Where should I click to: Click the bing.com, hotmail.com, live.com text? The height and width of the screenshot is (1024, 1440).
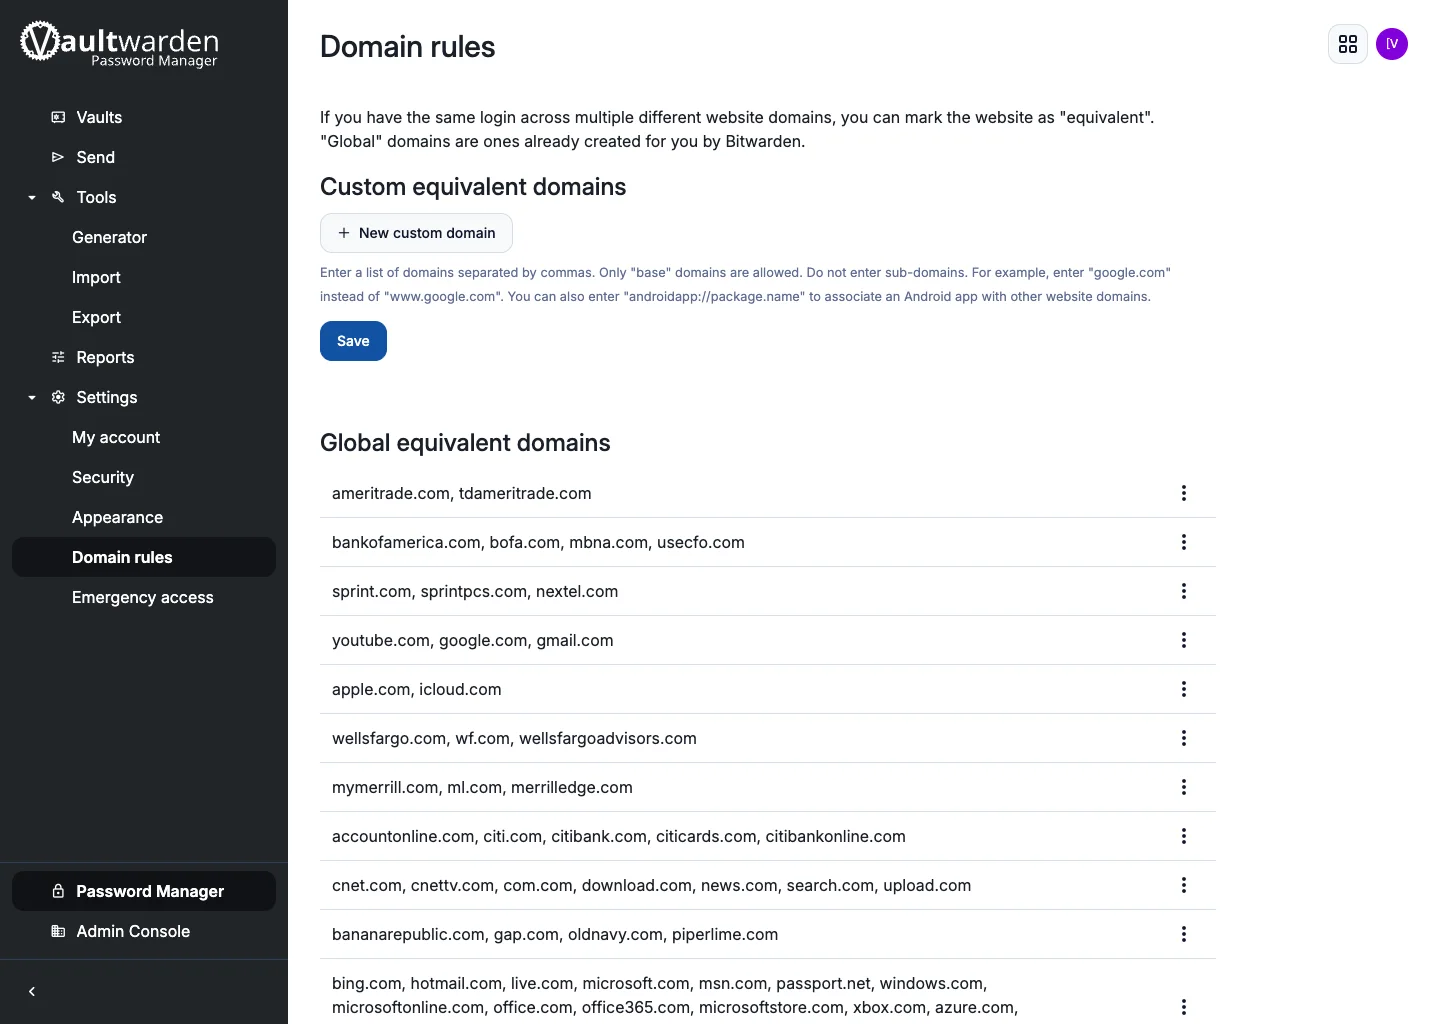coord(675,995)
